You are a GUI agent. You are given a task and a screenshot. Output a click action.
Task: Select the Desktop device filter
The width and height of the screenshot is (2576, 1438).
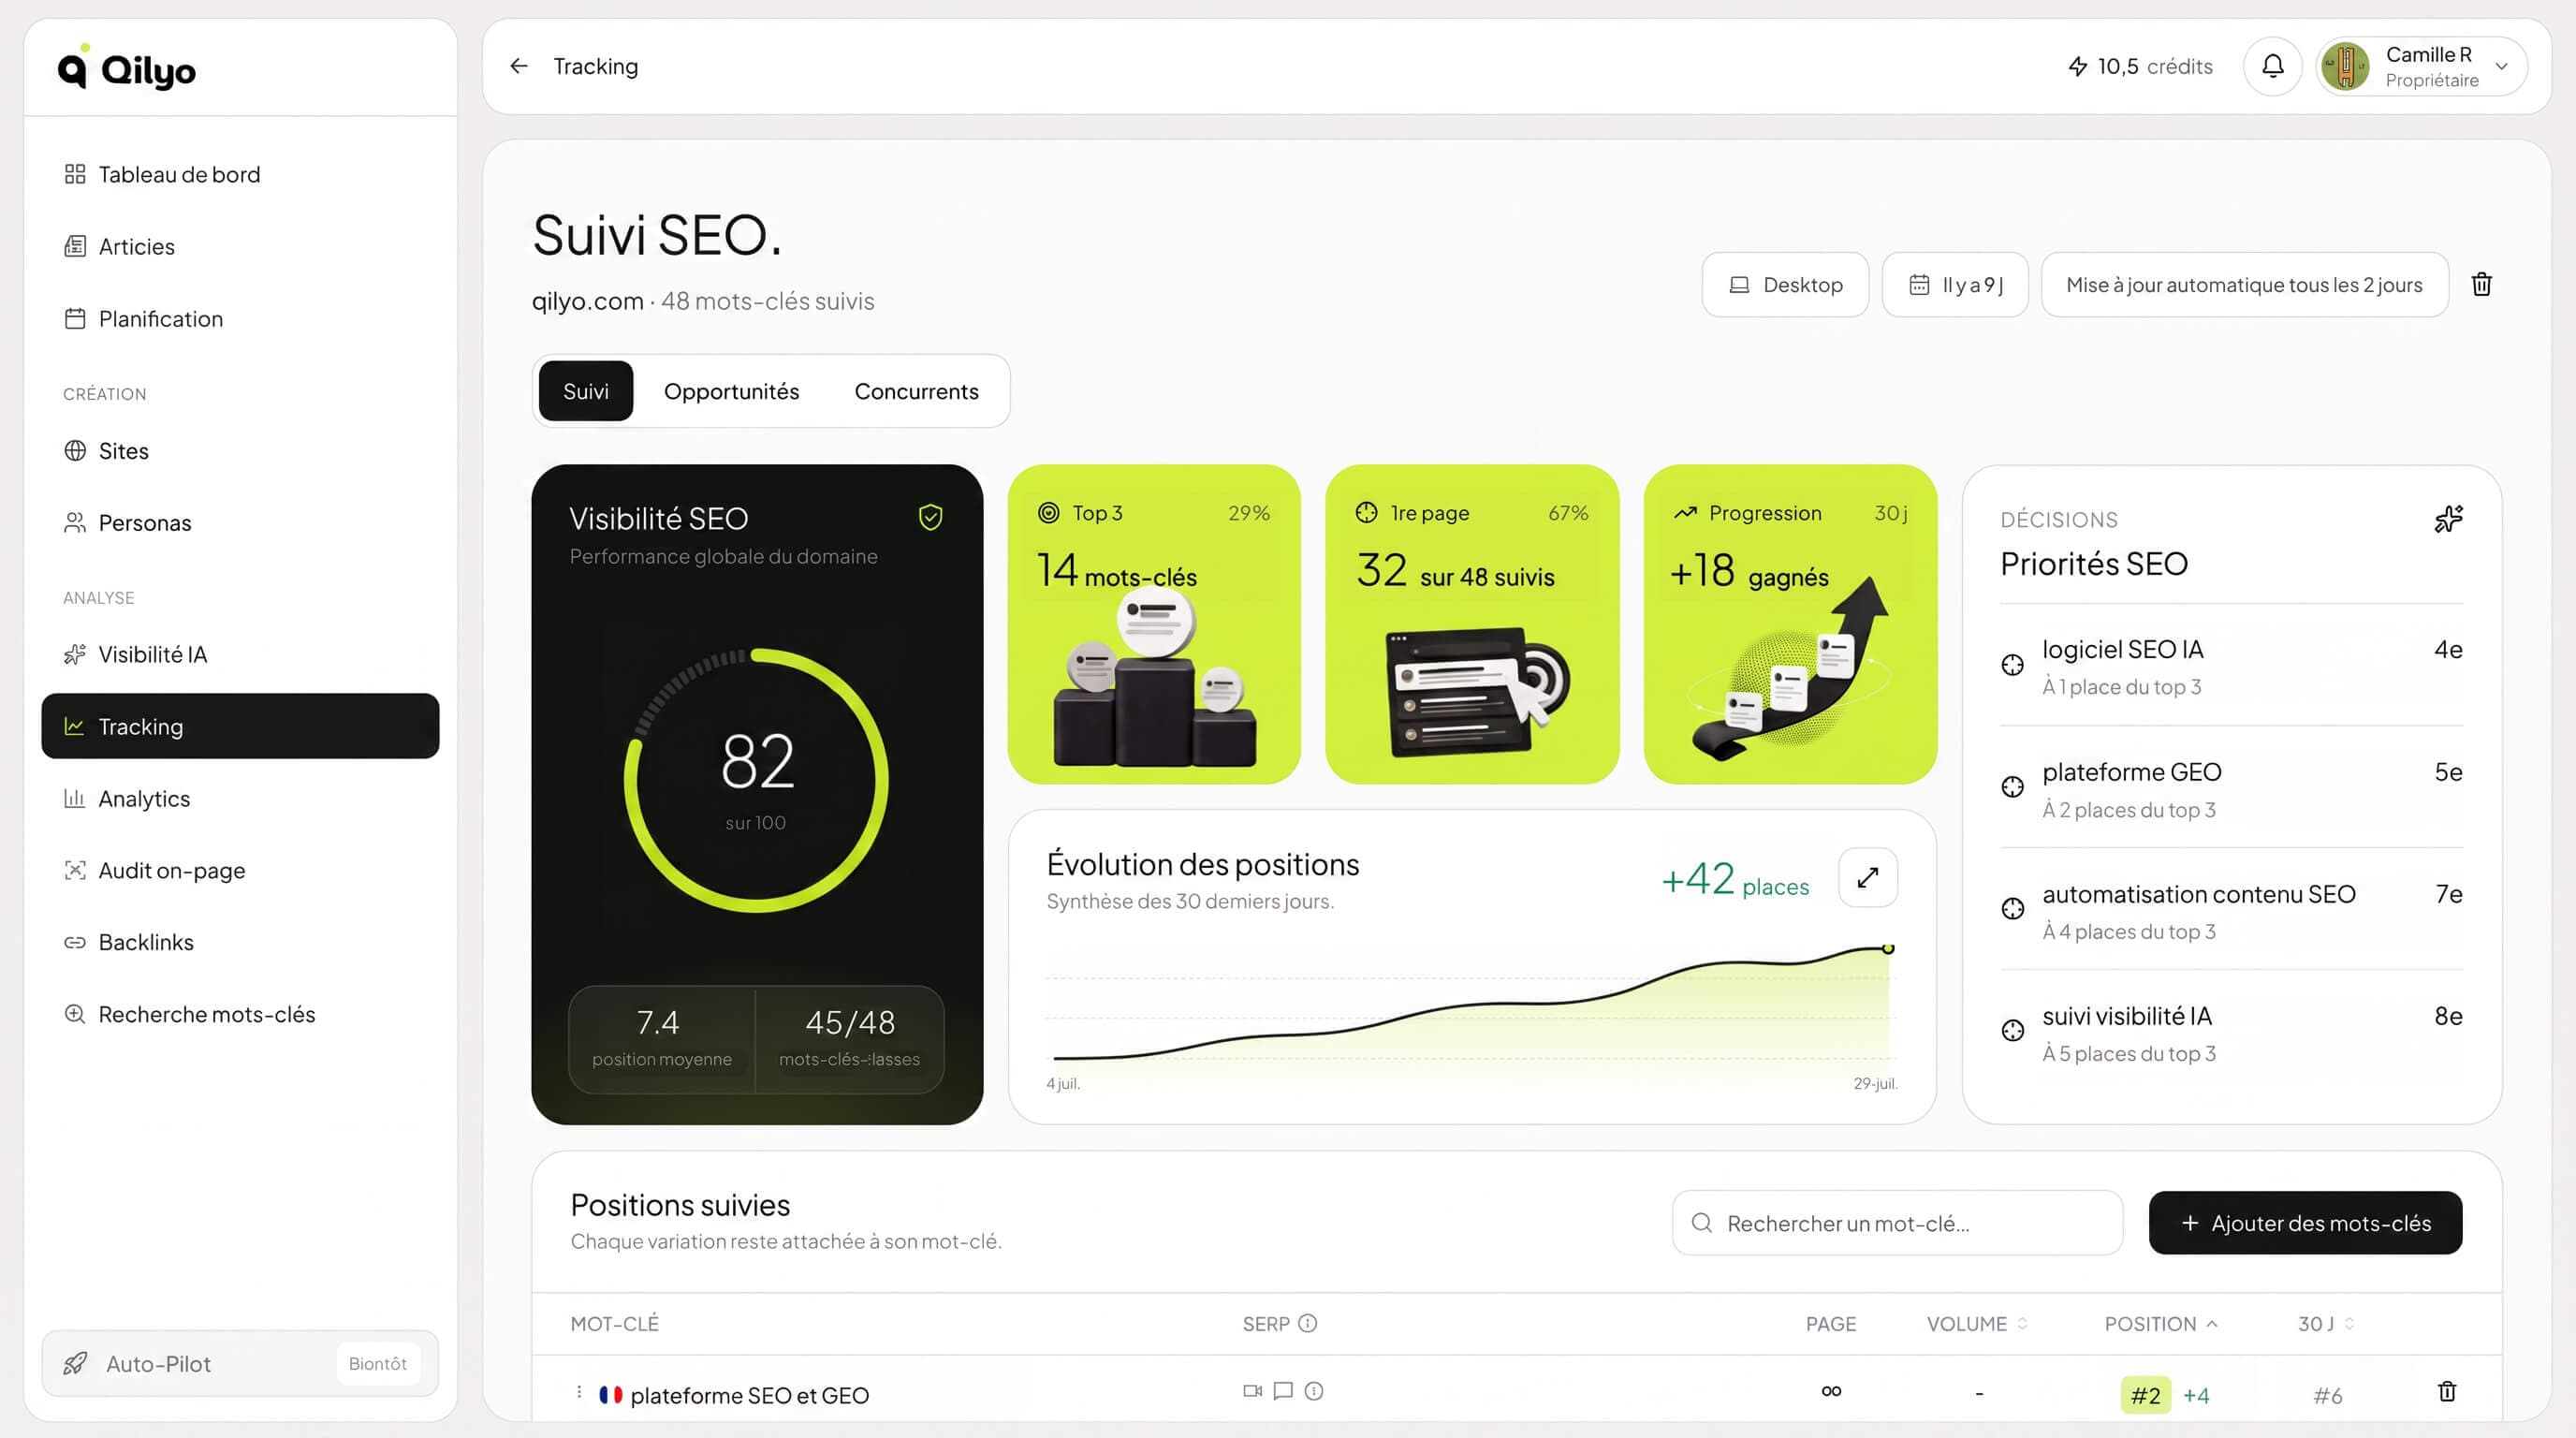click(x=1785, y=285)
